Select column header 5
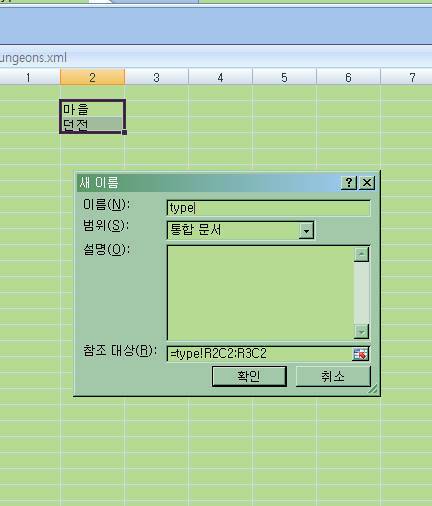Screen dimensions: 432x506 [284, 77]
